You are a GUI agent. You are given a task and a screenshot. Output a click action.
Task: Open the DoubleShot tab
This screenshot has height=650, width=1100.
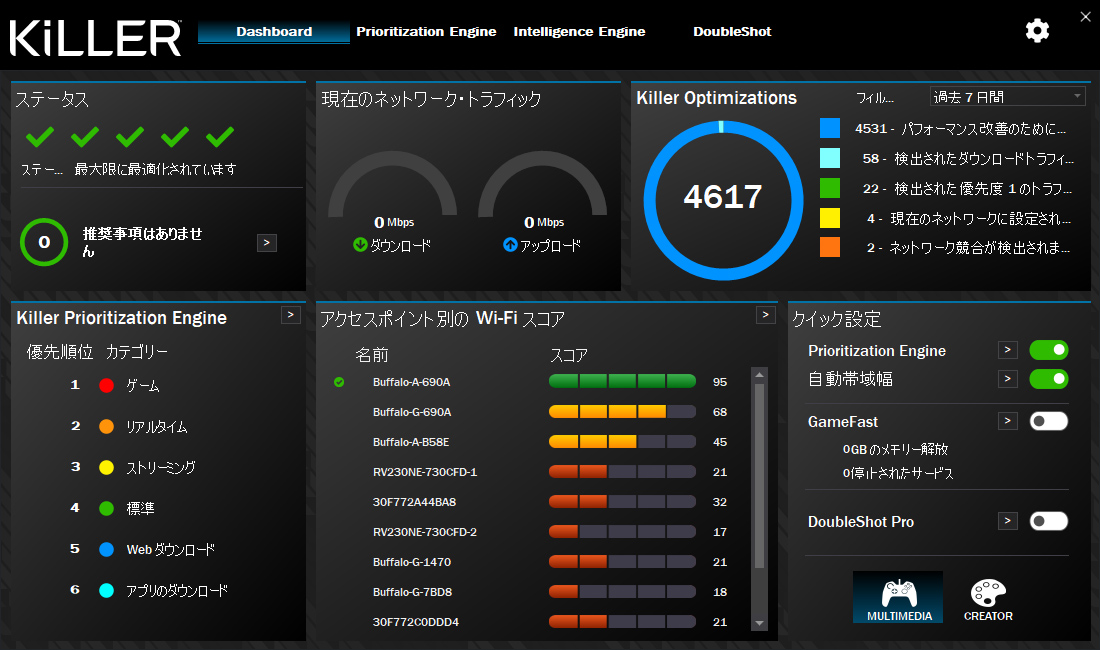[x=732, y=32]
